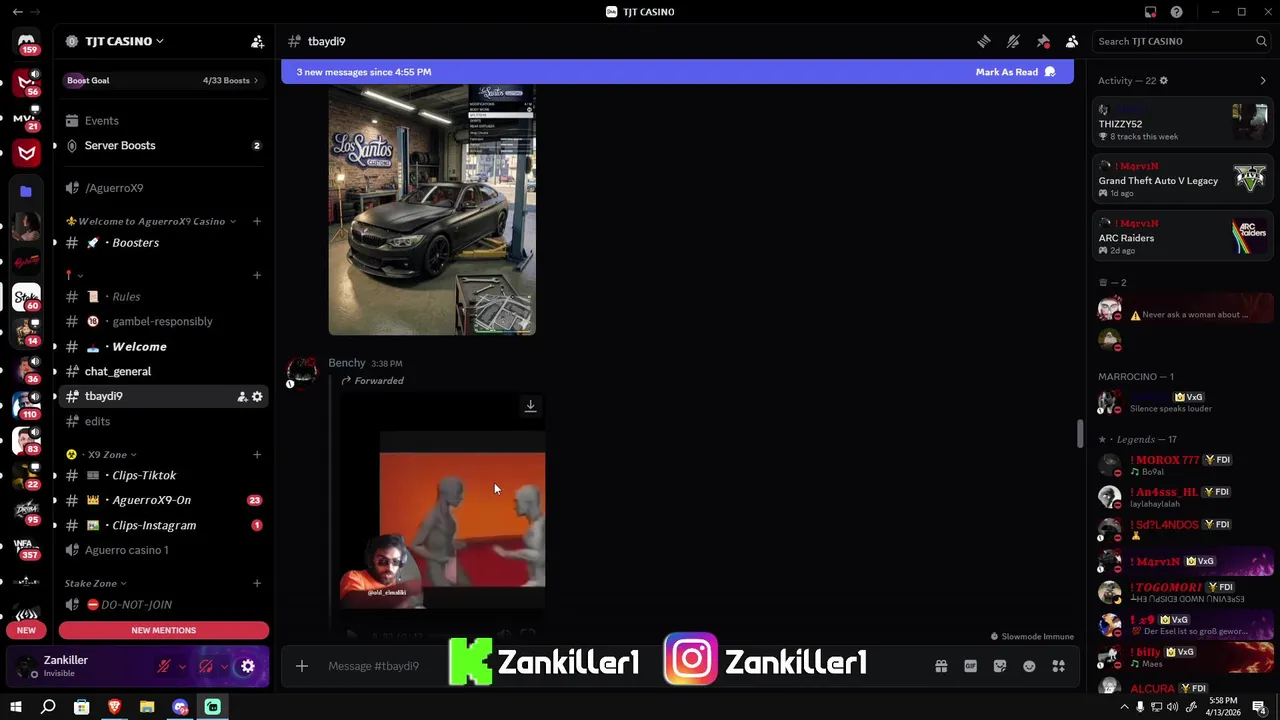The width and height of the screenshot is (1280, 720).
Task: Open pinned messages pin icon
Action: [1043, 41]
